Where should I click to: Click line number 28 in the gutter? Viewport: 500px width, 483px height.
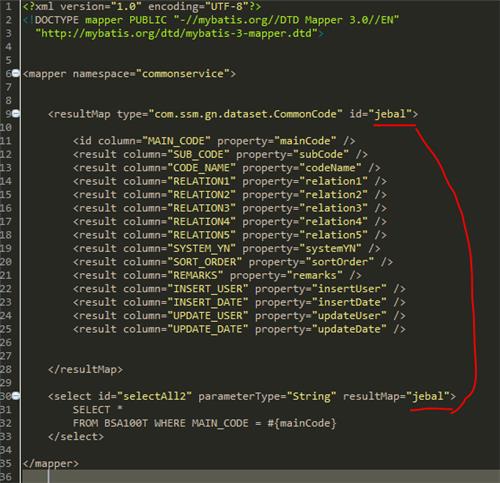click(6, 369)
